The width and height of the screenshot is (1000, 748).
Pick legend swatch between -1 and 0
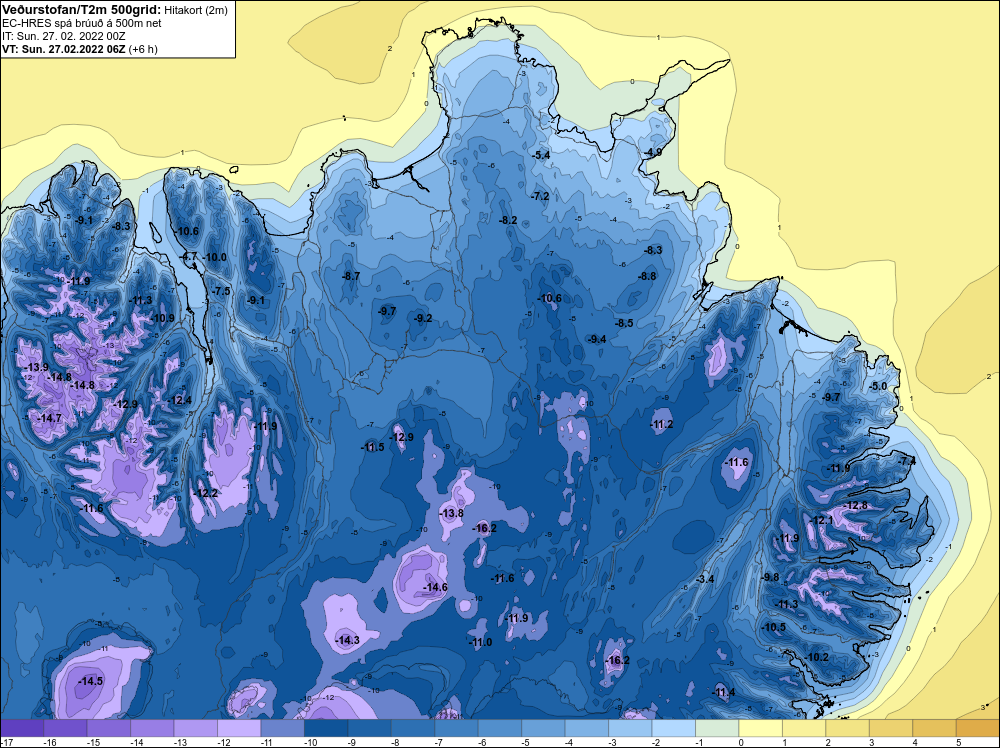tap(717, 728)
